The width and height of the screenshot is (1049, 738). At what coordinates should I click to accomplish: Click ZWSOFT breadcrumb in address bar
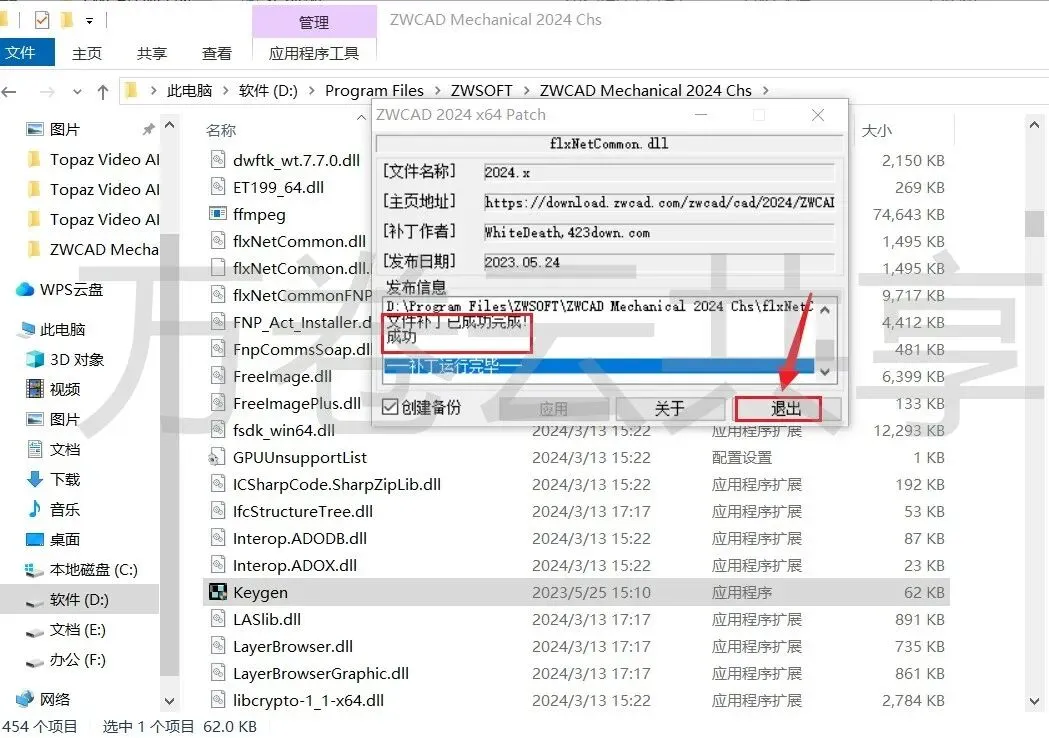click(x=482, y=90)
